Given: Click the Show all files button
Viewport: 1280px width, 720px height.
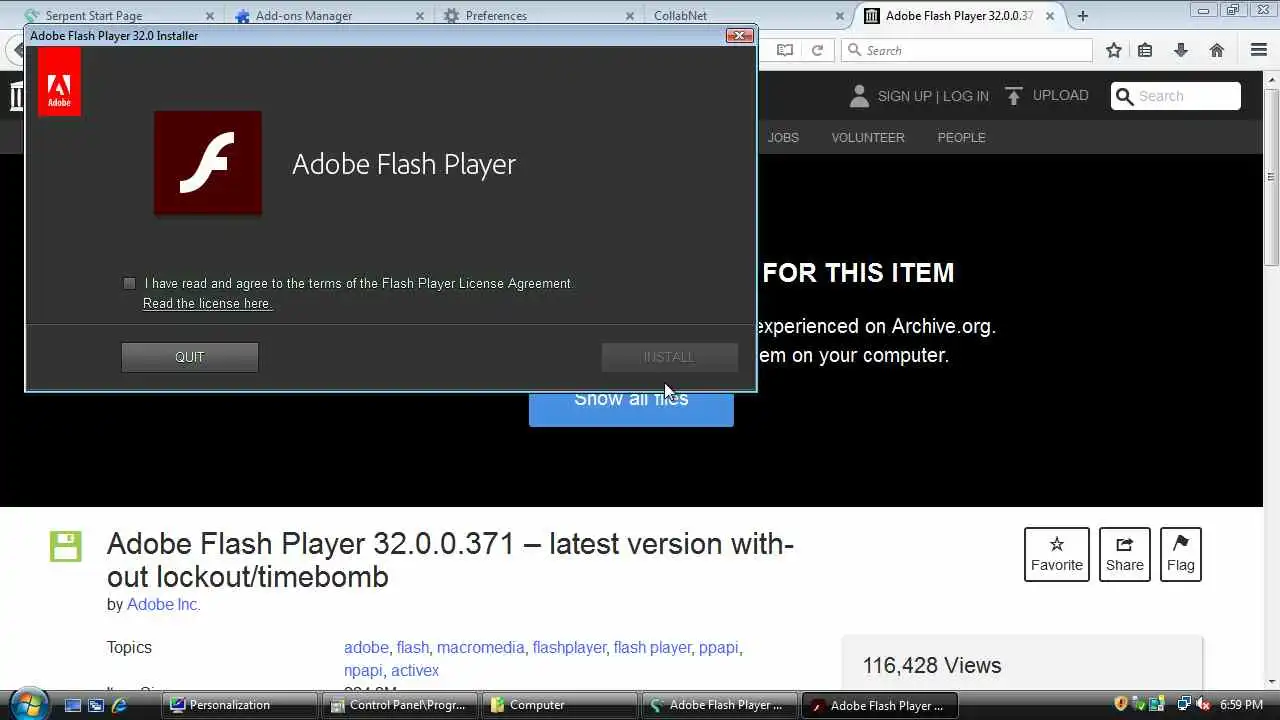Looking at the screenshot, I should (x=631, y=408).
